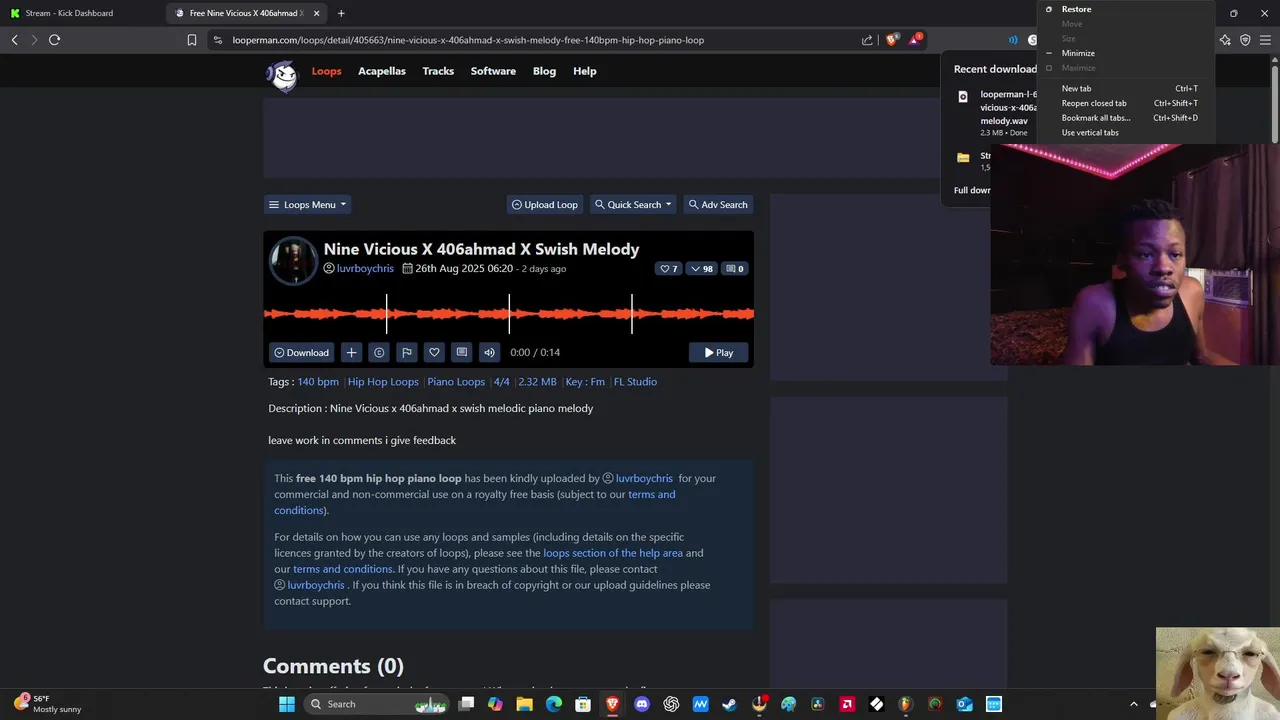Click the bookmark icon beside address bar
1280x720 pixels.
(x=191, y=40)
